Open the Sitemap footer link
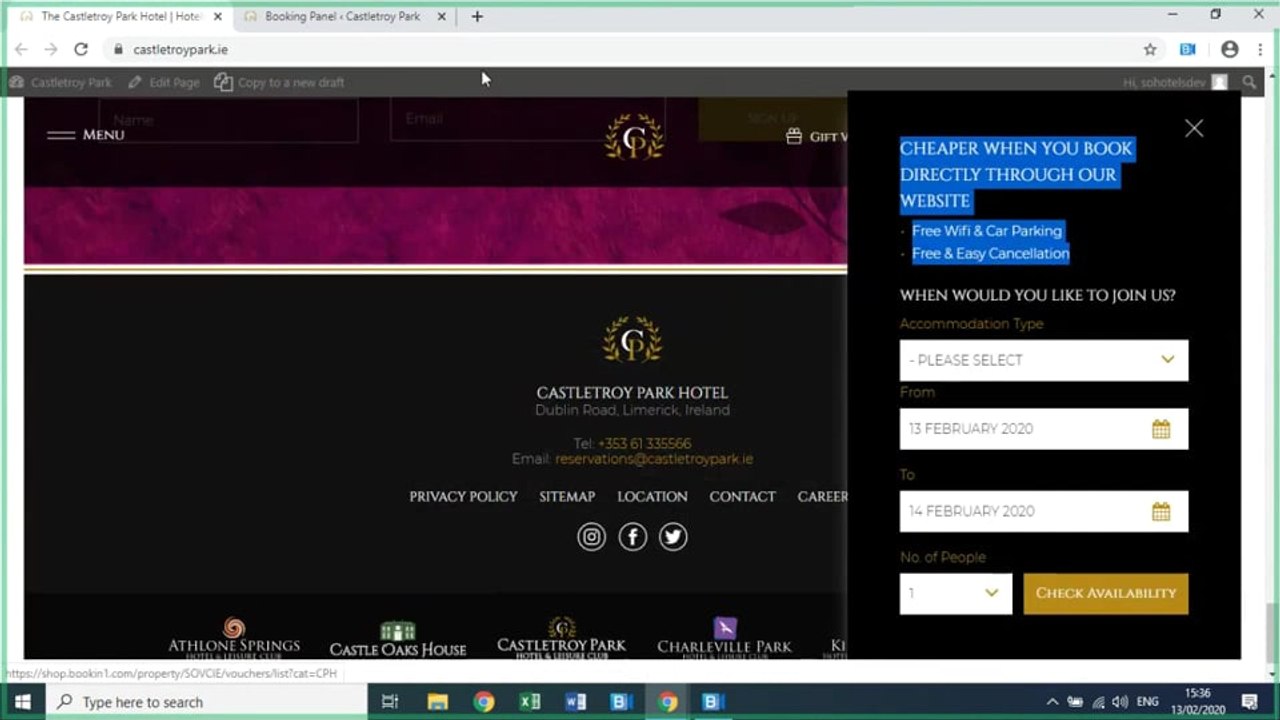The width and height of the screenshot is (1280, 720). point(567,496)
